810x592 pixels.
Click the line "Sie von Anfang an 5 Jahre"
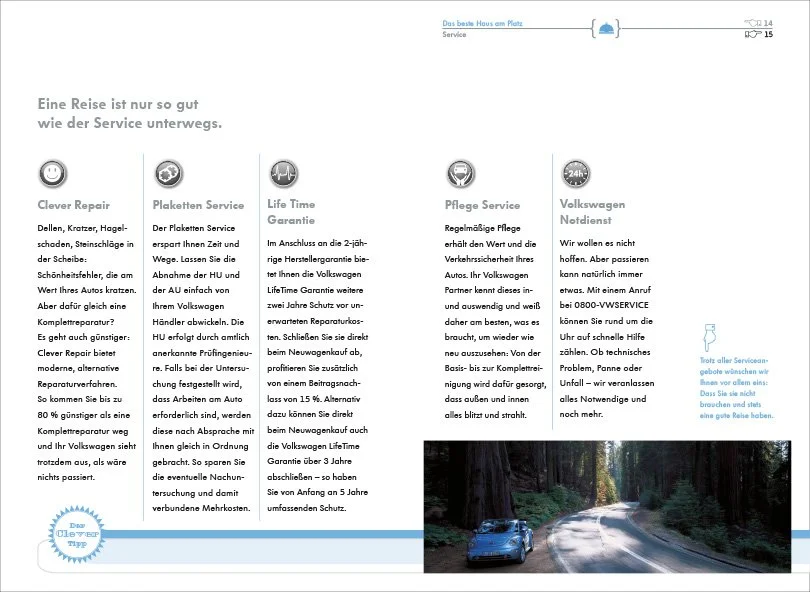317,492
